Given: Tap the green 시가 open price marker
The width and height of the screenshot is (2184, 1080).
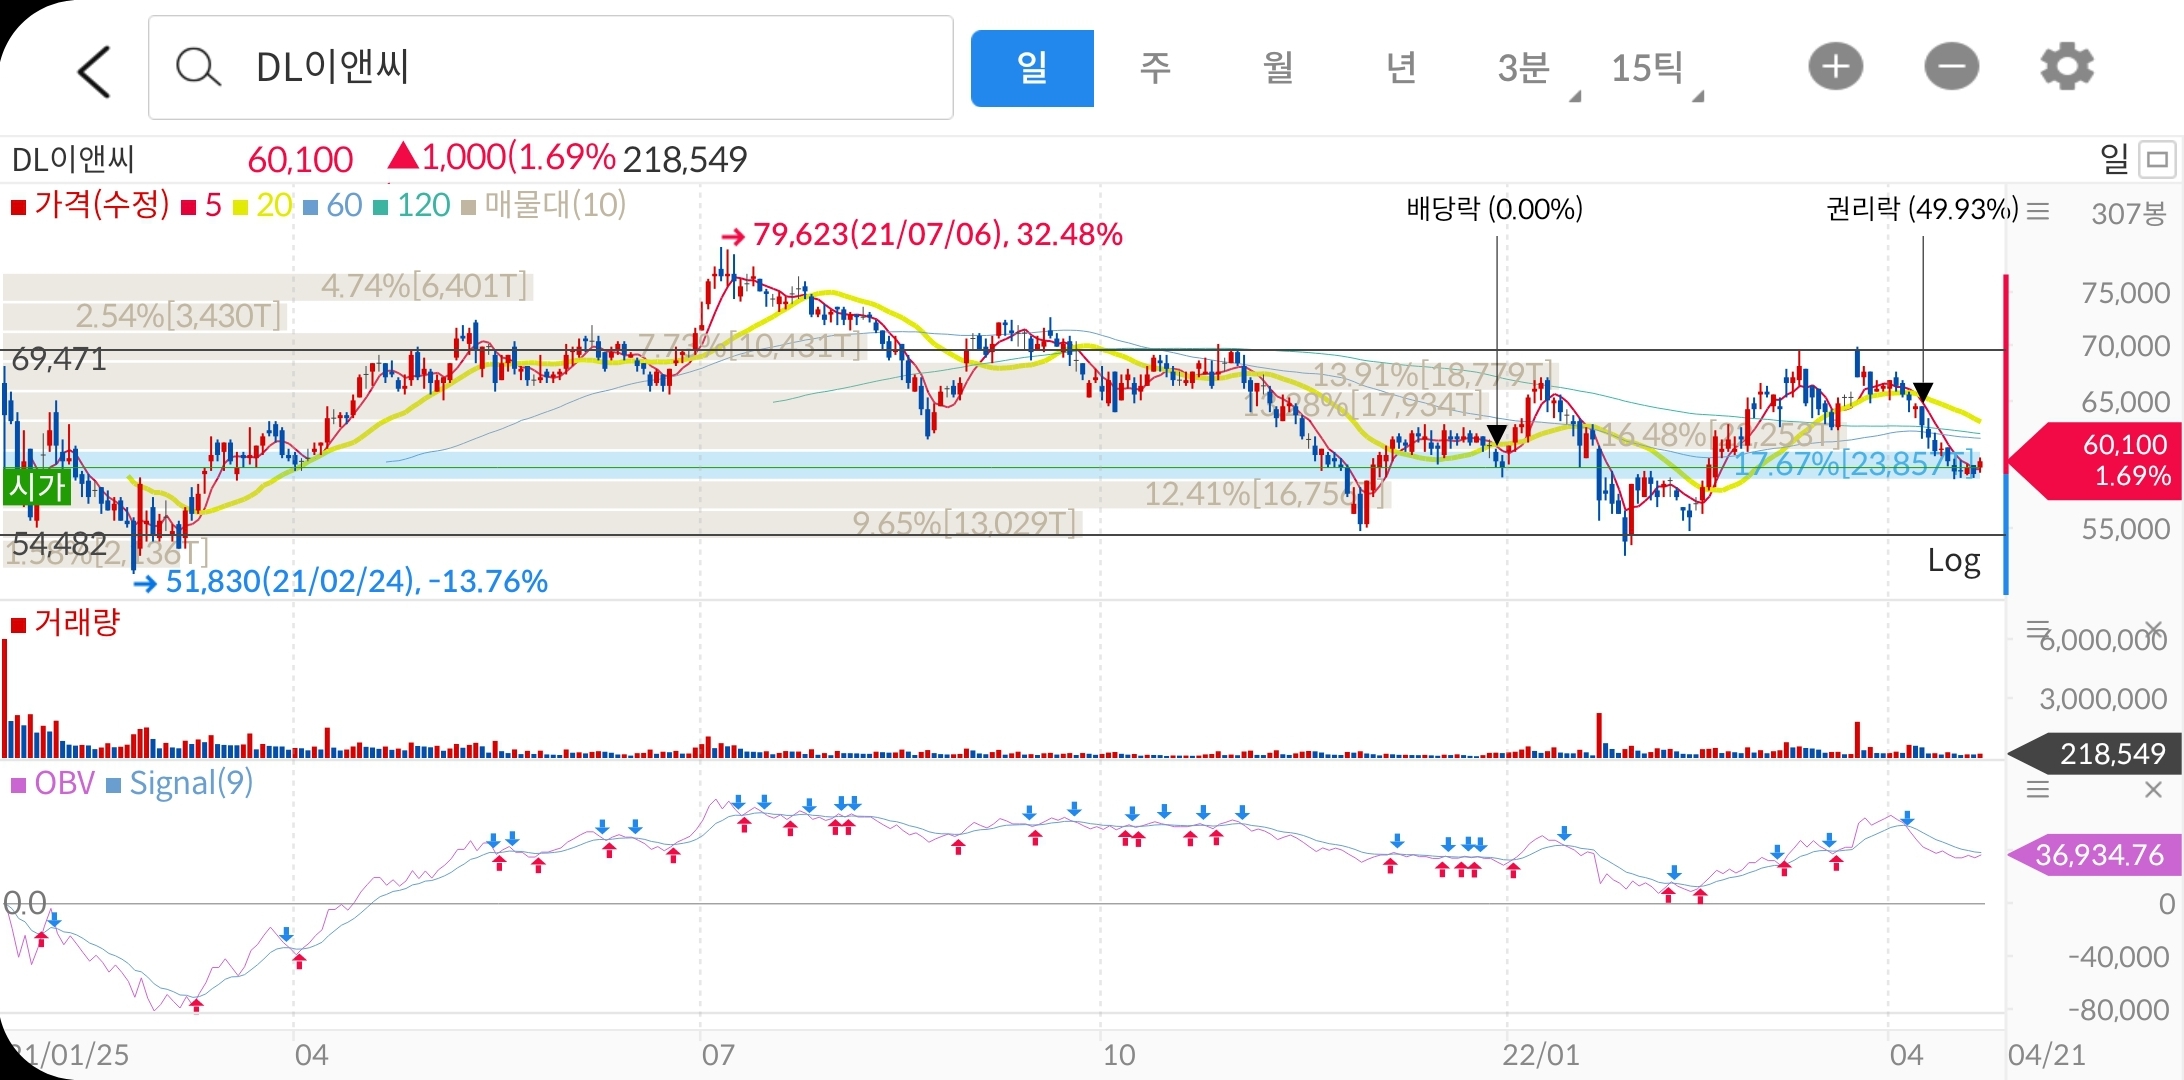Looking at the screenshot, I should [36, 487].
